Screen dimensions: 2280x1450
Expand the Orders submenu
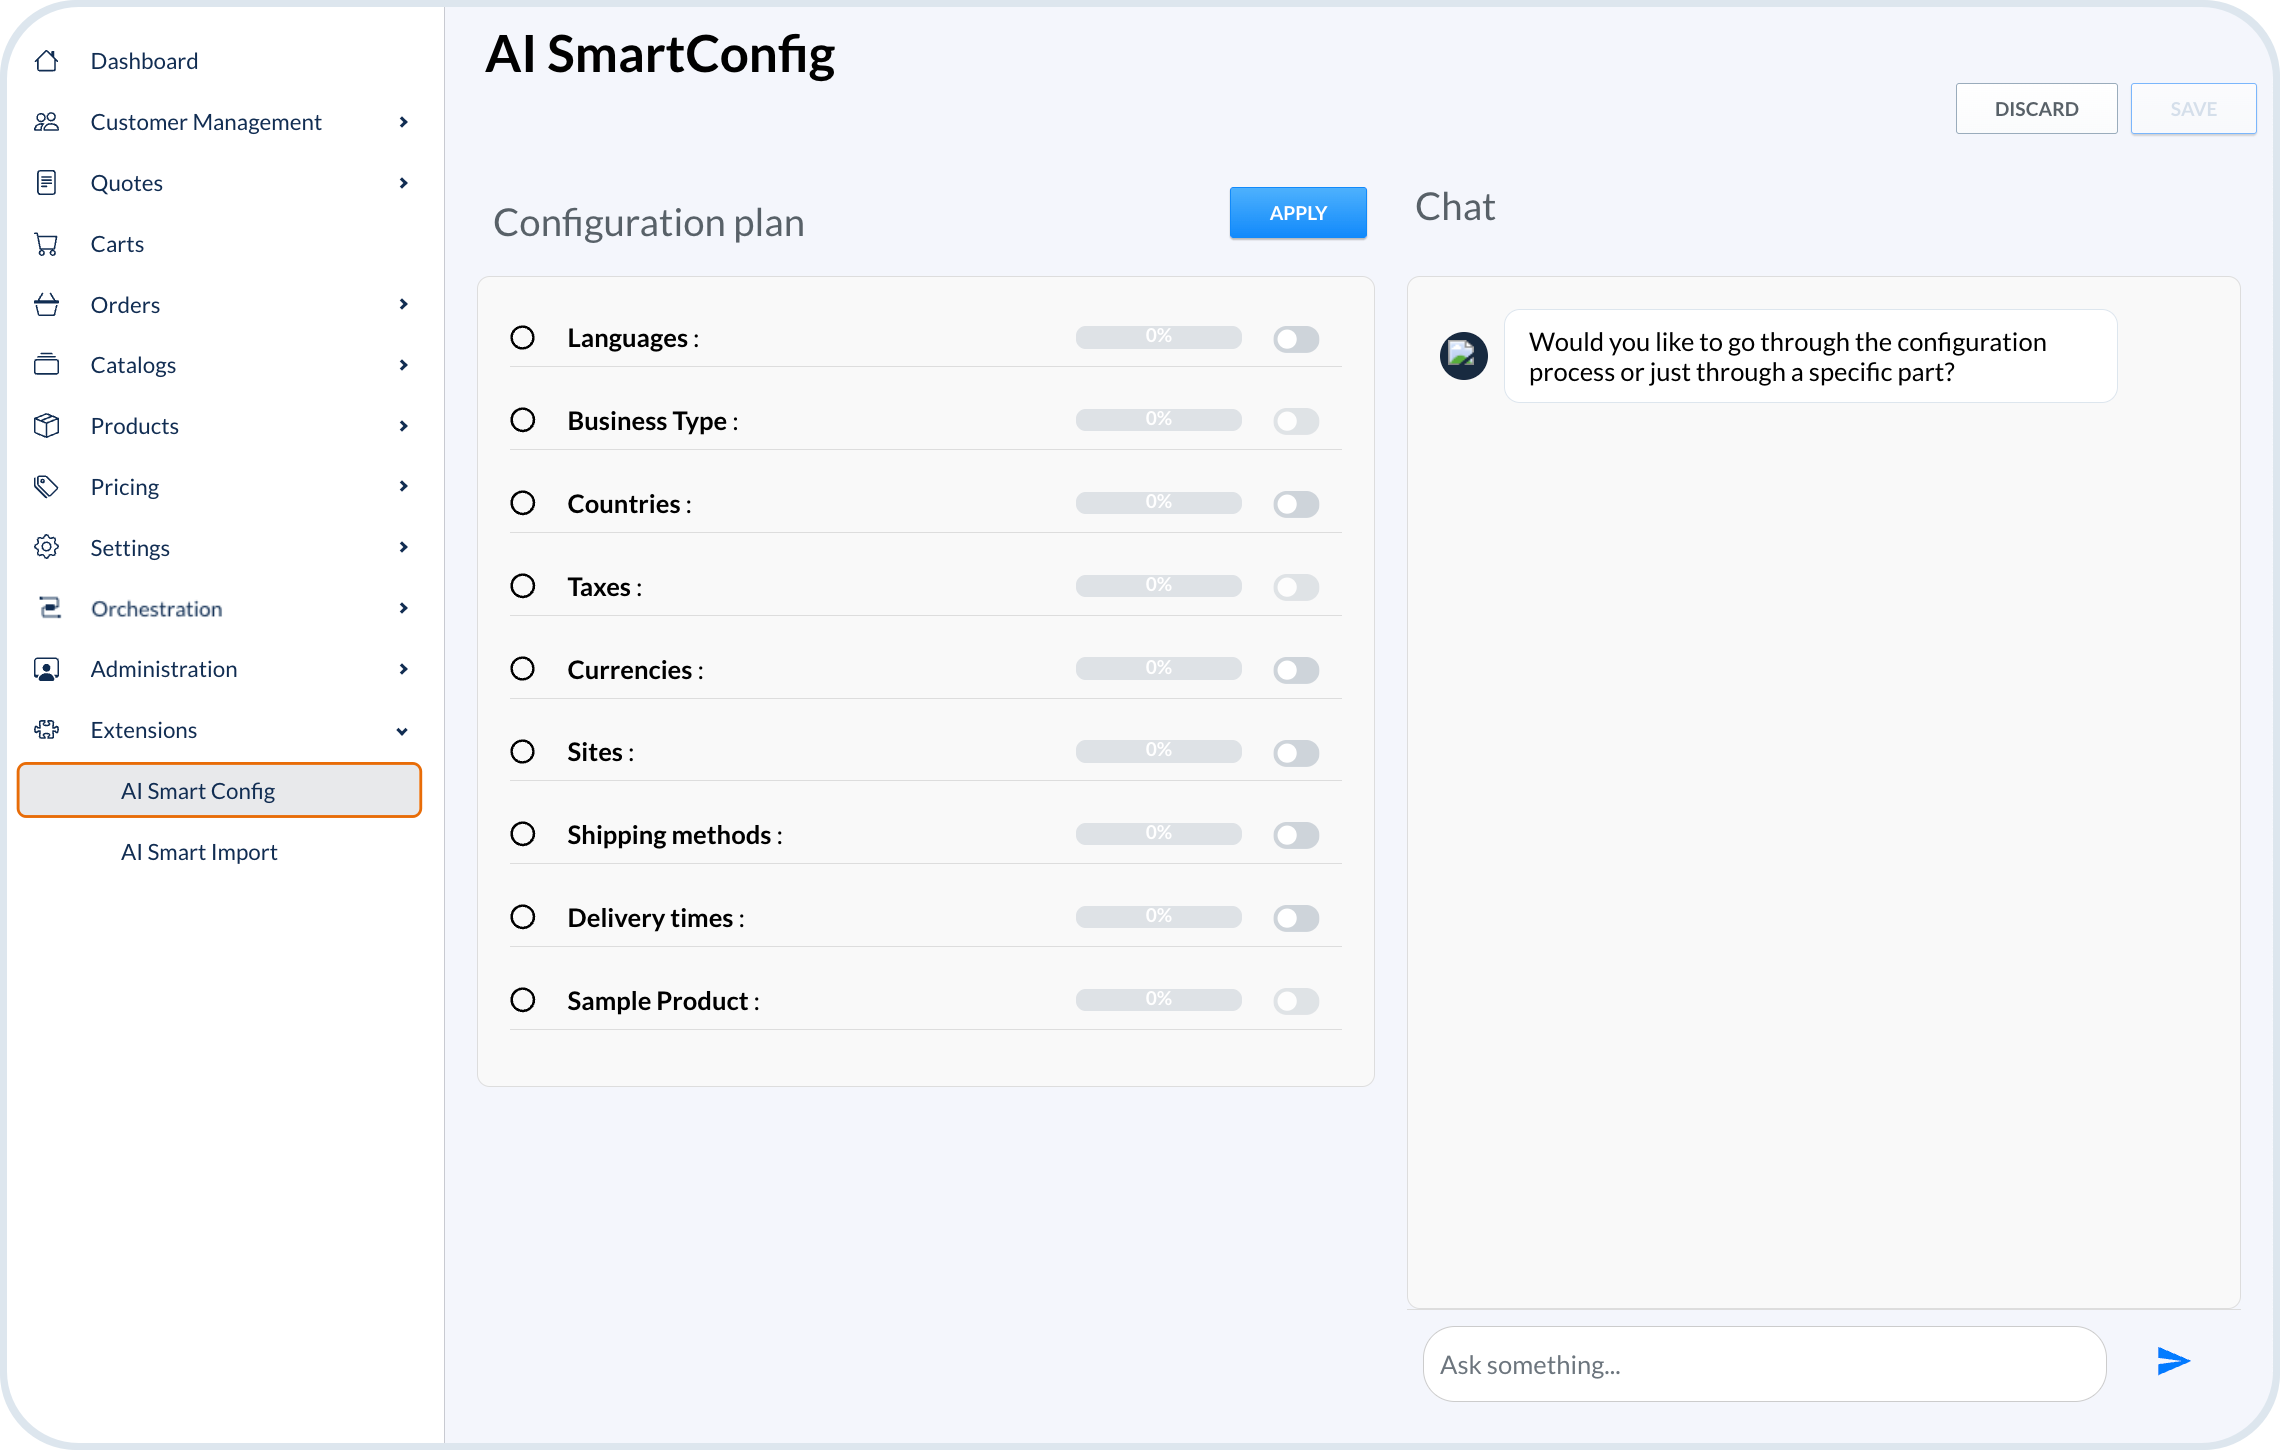(x=404, y=304)
